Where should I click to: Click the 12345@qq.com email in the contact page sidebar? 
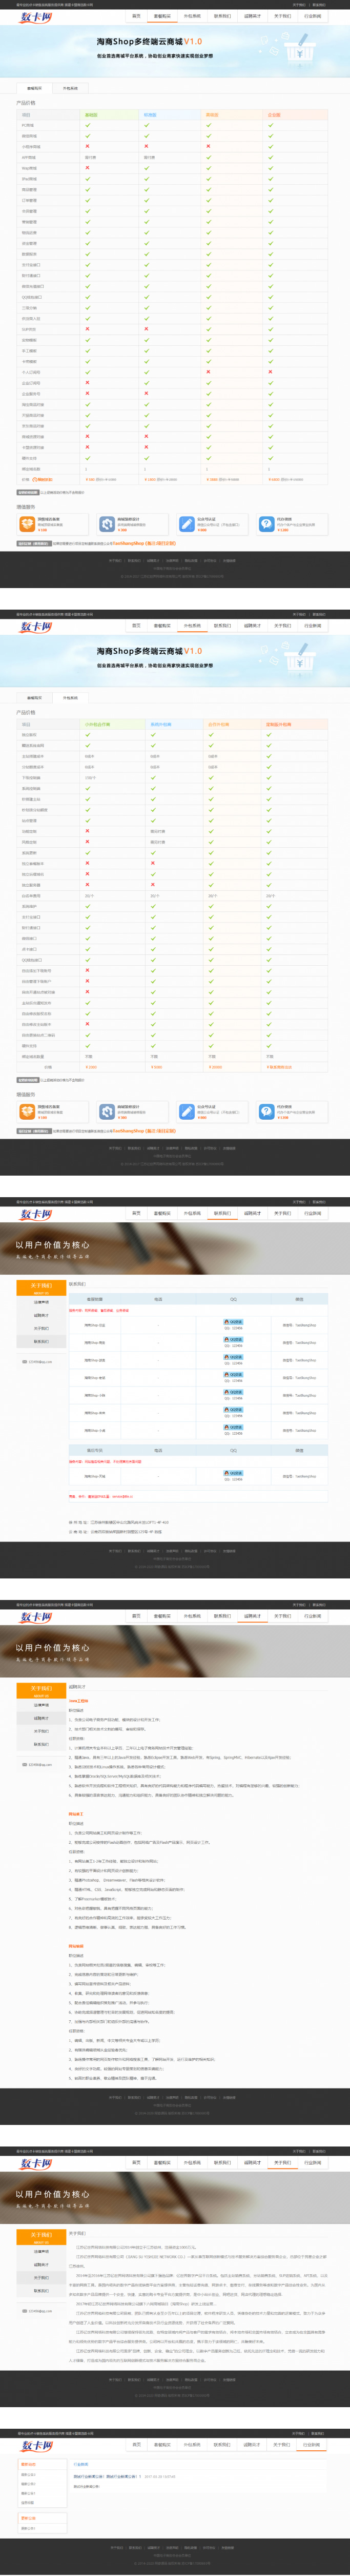pos(40,1361)
